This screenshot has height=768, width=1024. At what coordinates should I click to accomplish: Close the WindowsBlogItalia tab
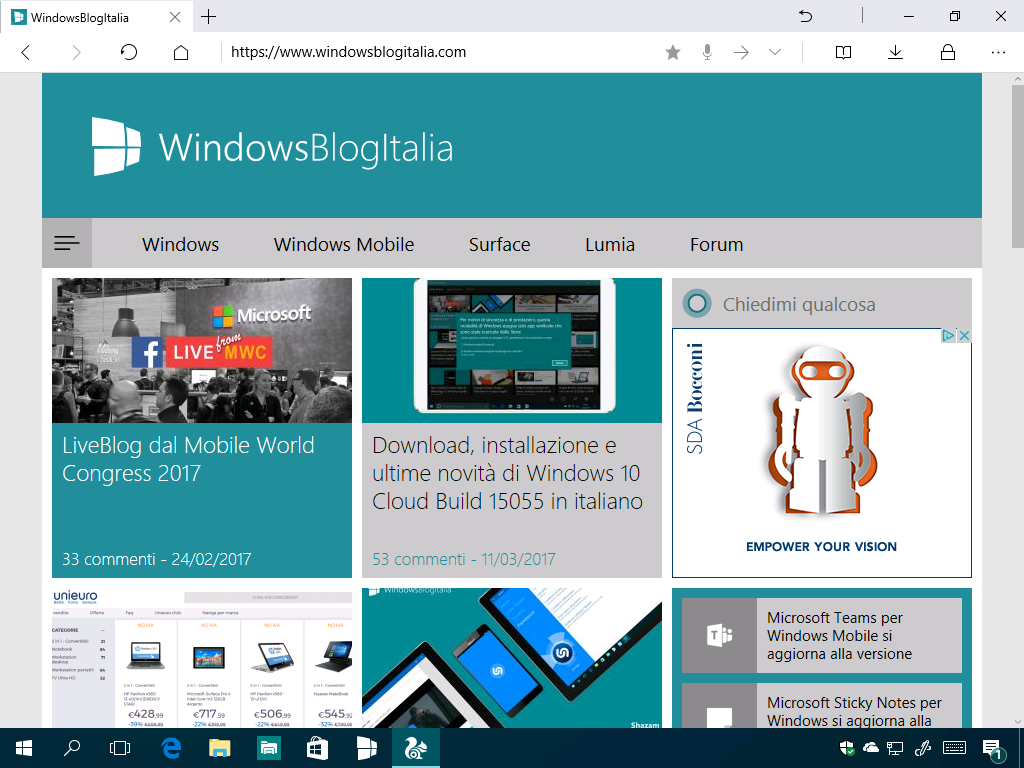[175, 17]
